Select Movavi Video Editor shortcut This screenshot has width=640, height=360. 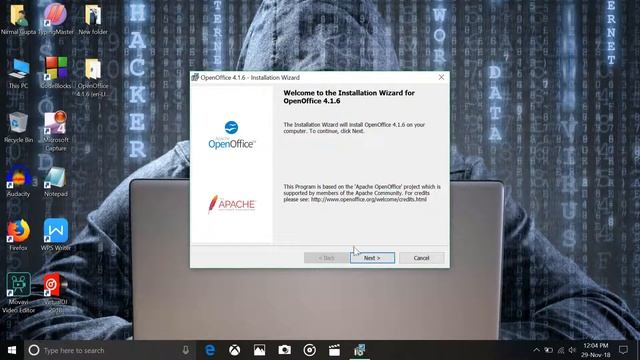tap(18, 293)
